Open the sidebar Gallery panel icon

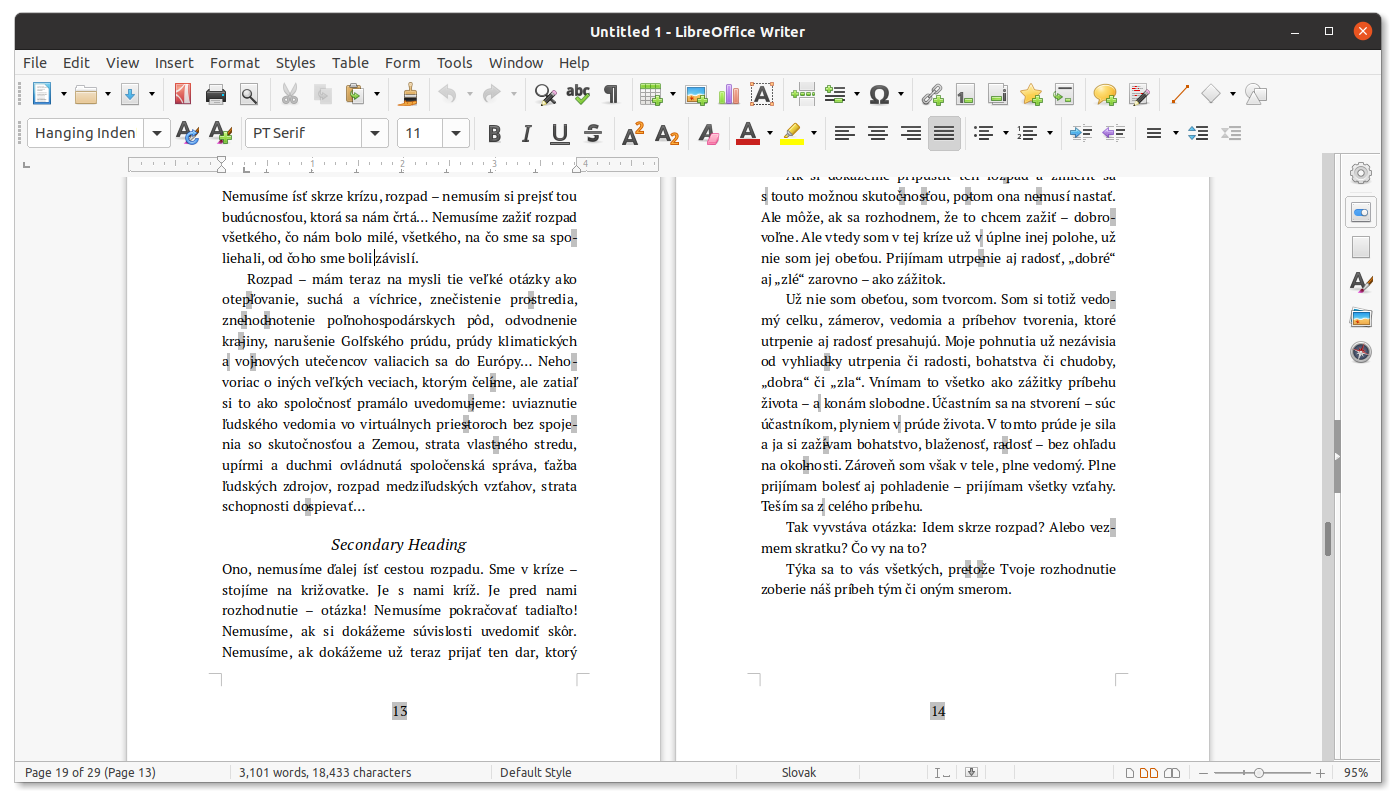1360,317
